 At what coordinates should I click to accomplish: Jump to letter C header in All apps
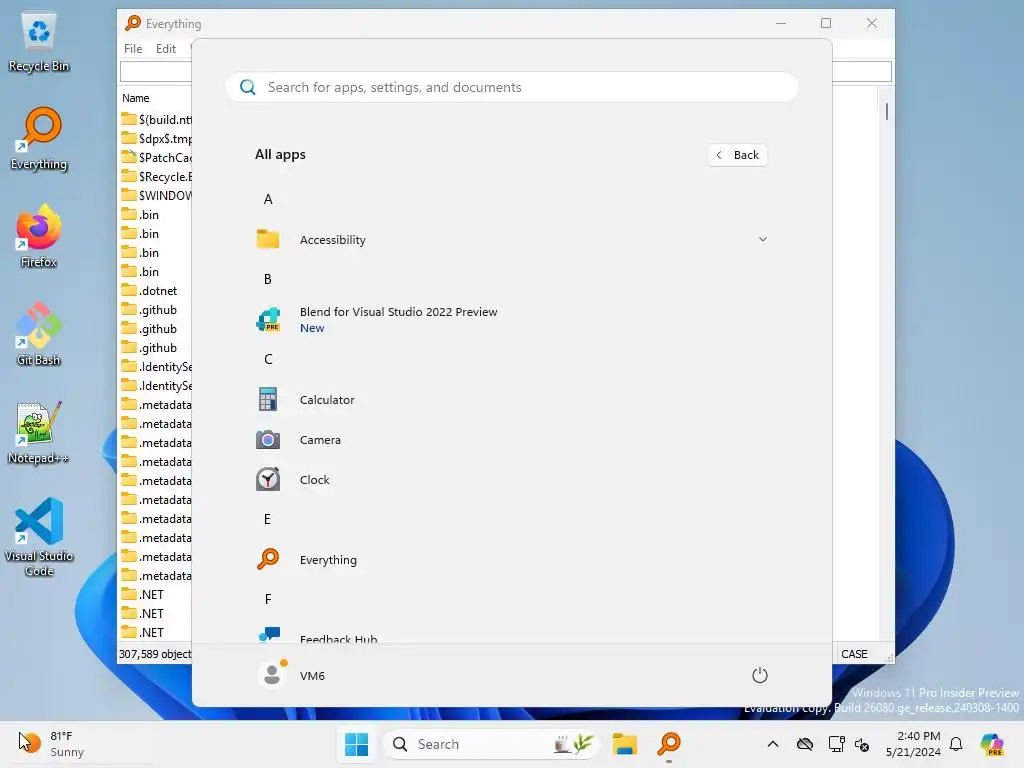(x=268, y=360)
